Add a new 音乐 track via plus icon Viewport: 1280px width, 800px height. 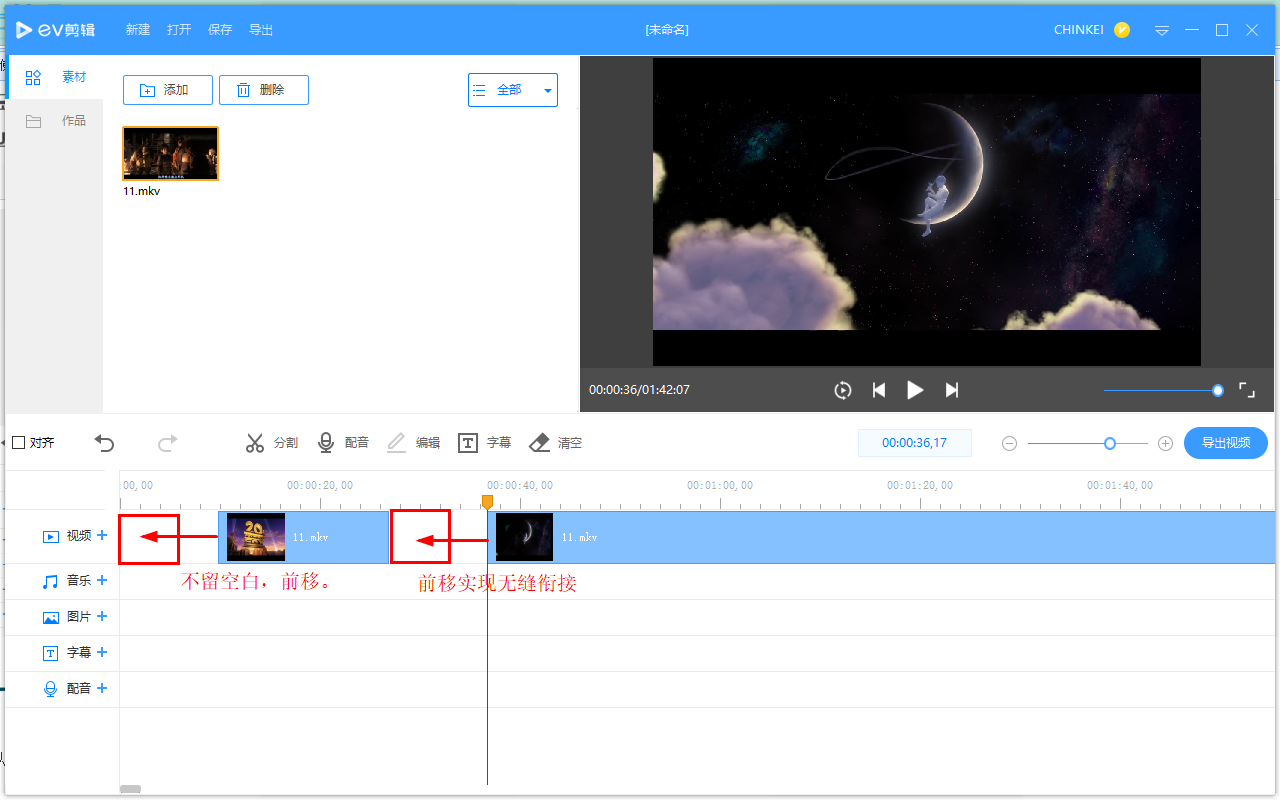coord(101,580)
